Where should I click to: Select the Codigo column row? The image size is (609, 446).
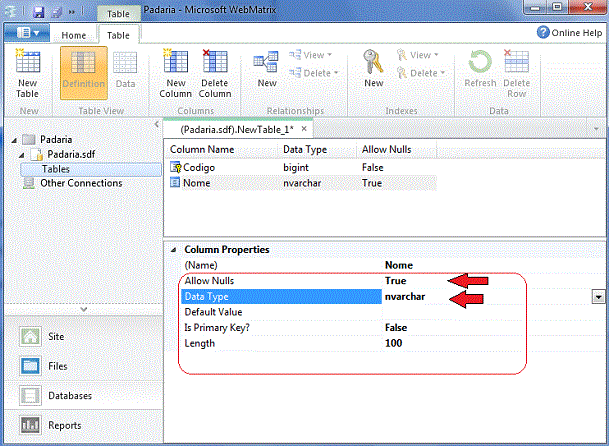coord(303,167)
